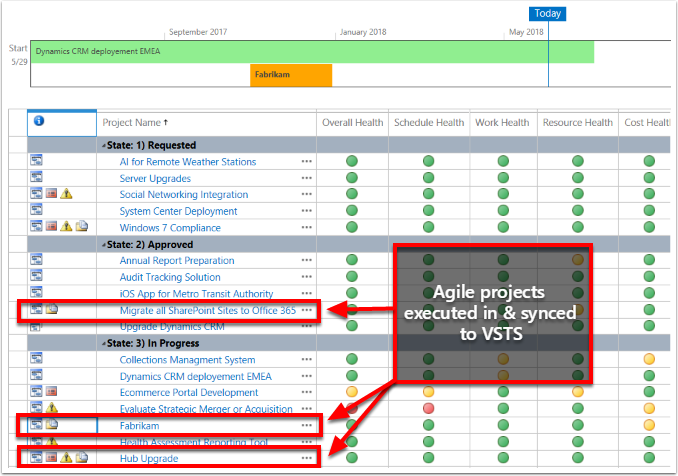Click documents icon in Fabrikam row

[x=52, y=424]
